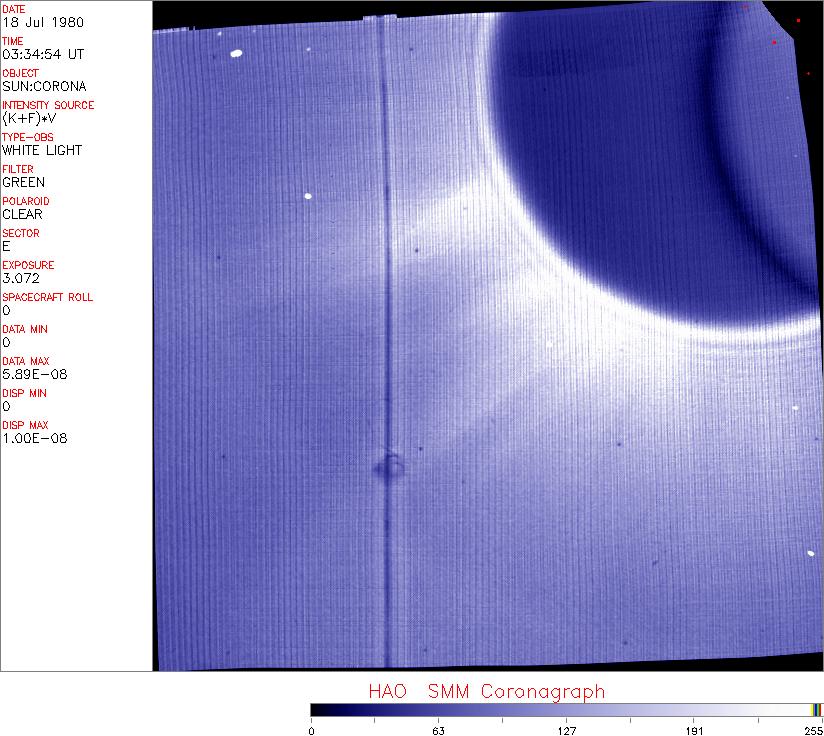The height and width of the screenshot is (736, 824).
Task: Click the CLEAR polaroid value
Action: point(24,214)
